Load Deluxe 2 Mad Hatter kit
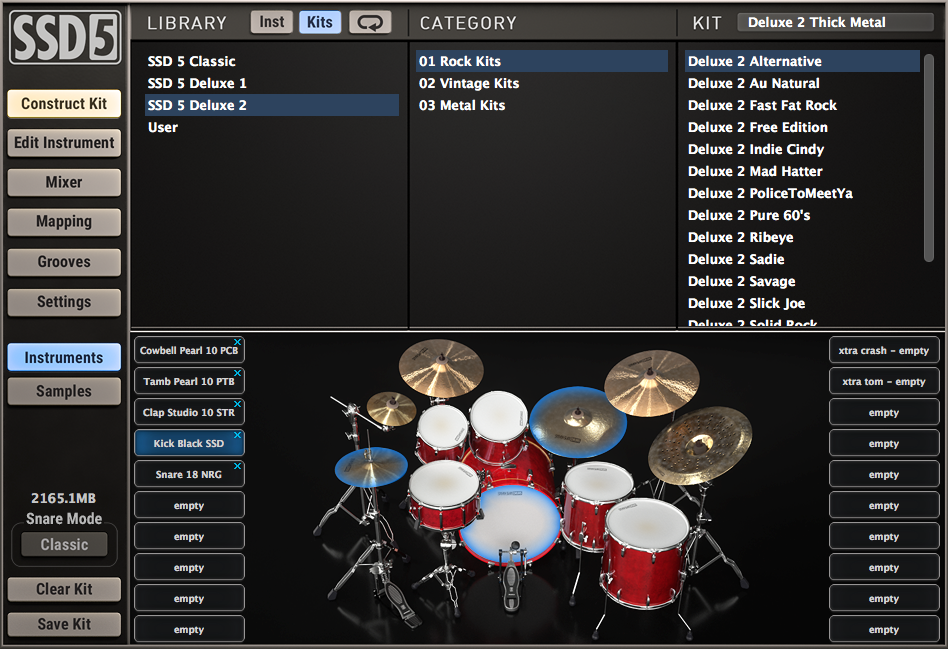The height and width of the screenshot is (649, 948). (802, 171)
